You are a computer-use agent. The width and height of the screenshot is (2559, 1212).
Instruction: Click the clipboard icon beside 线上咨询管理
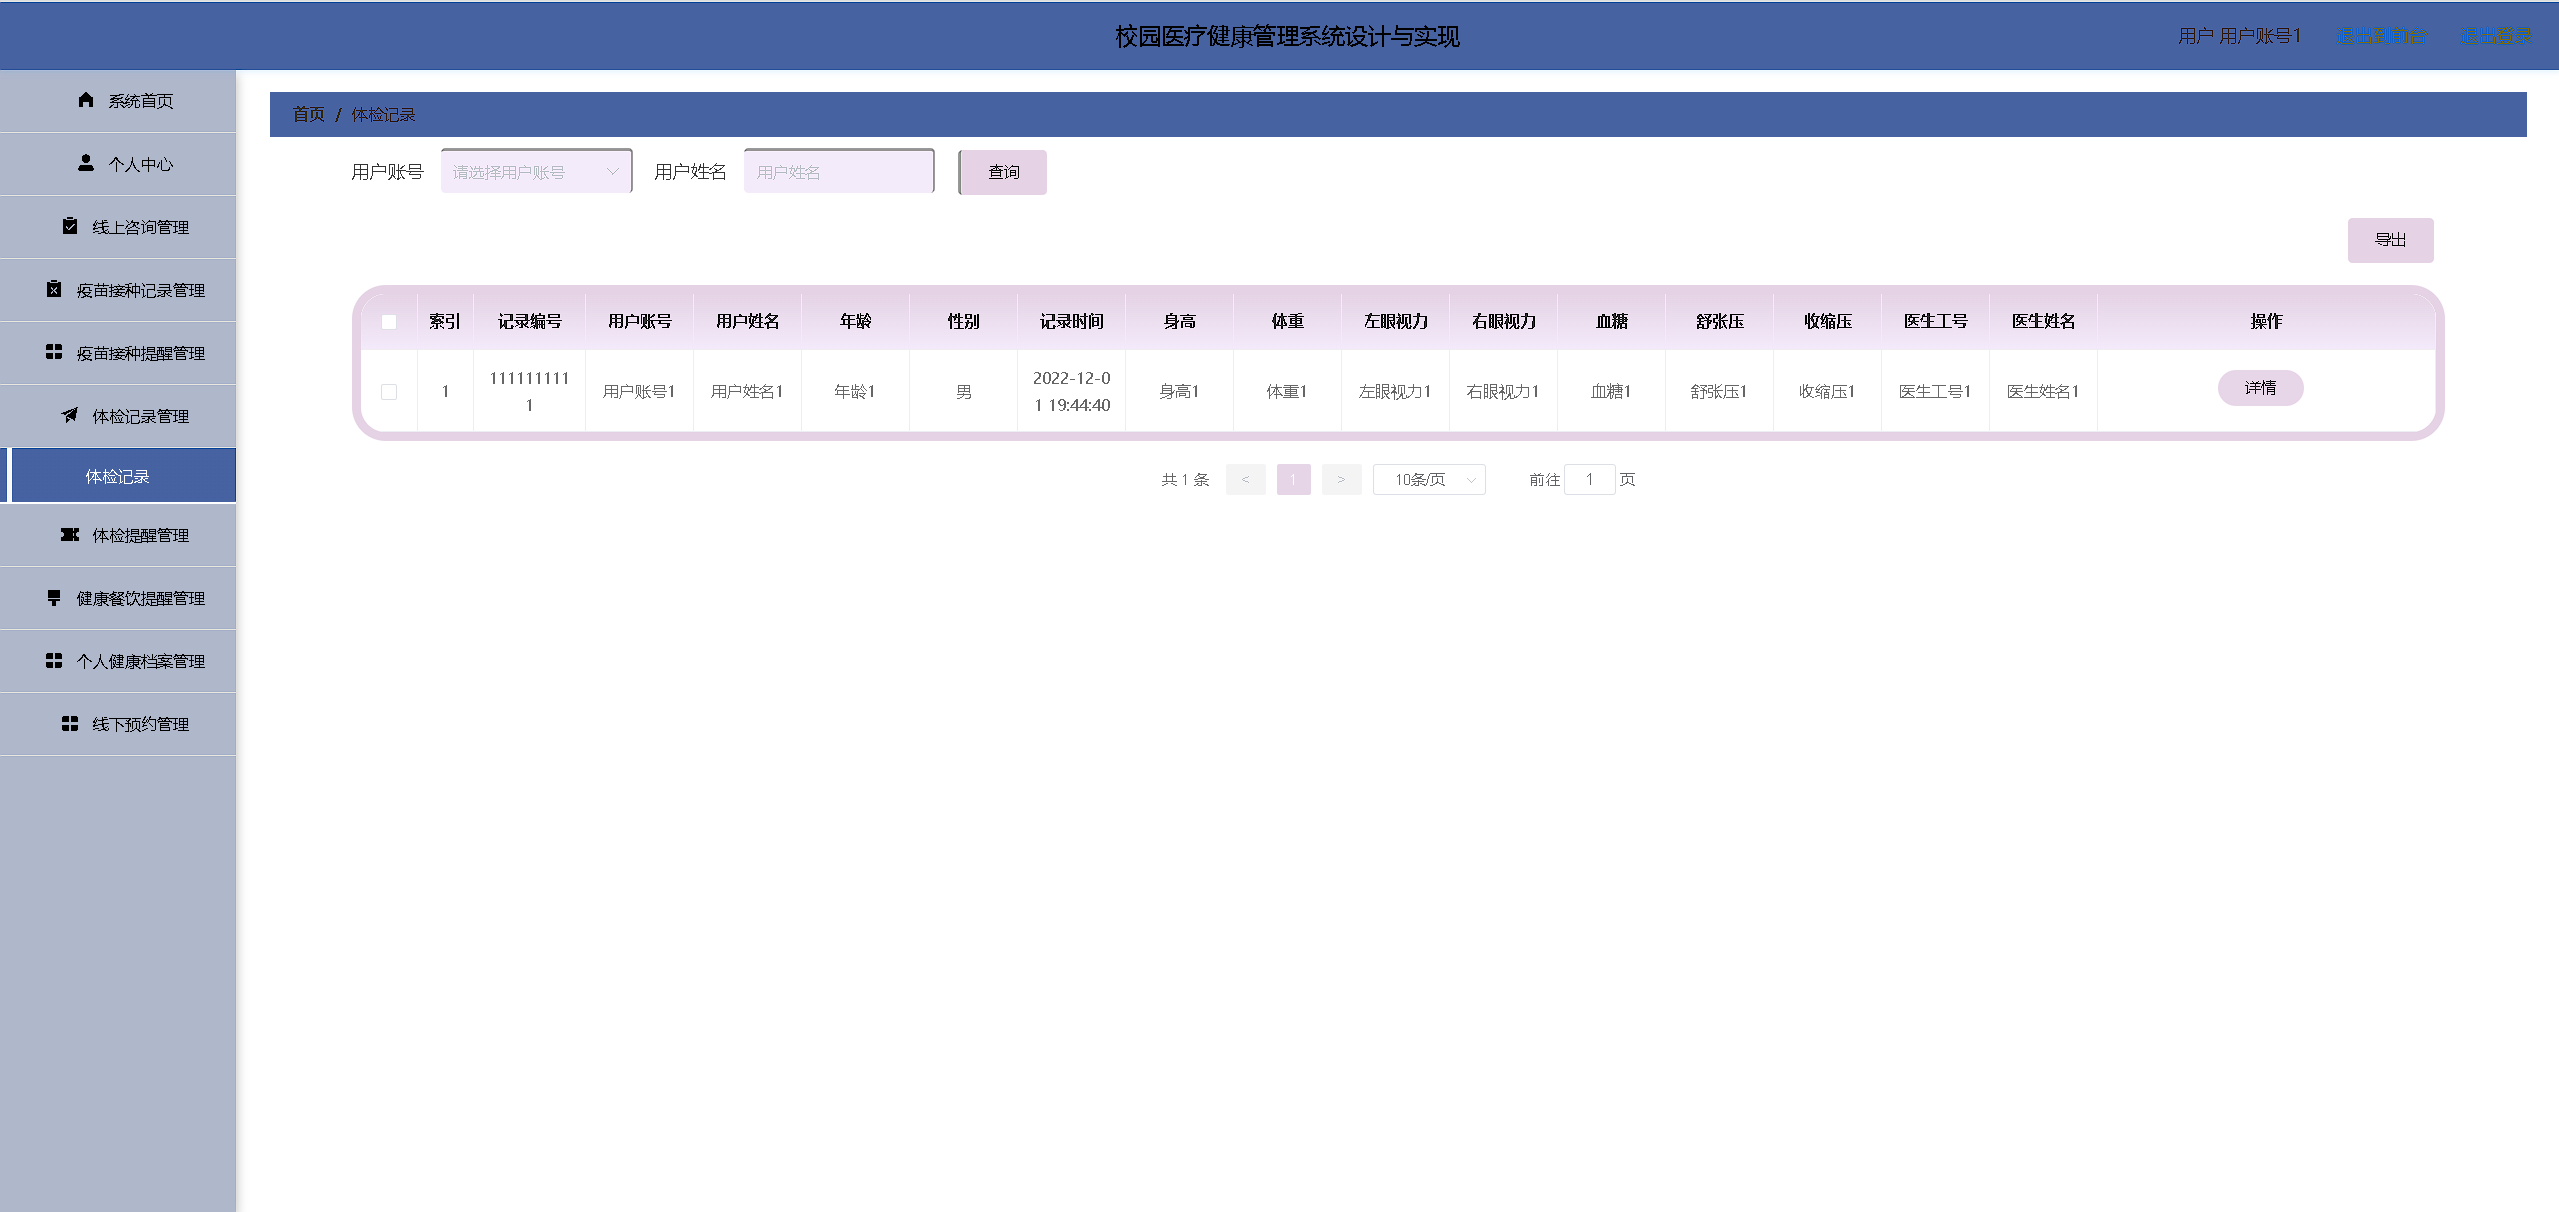click(70, 226)
